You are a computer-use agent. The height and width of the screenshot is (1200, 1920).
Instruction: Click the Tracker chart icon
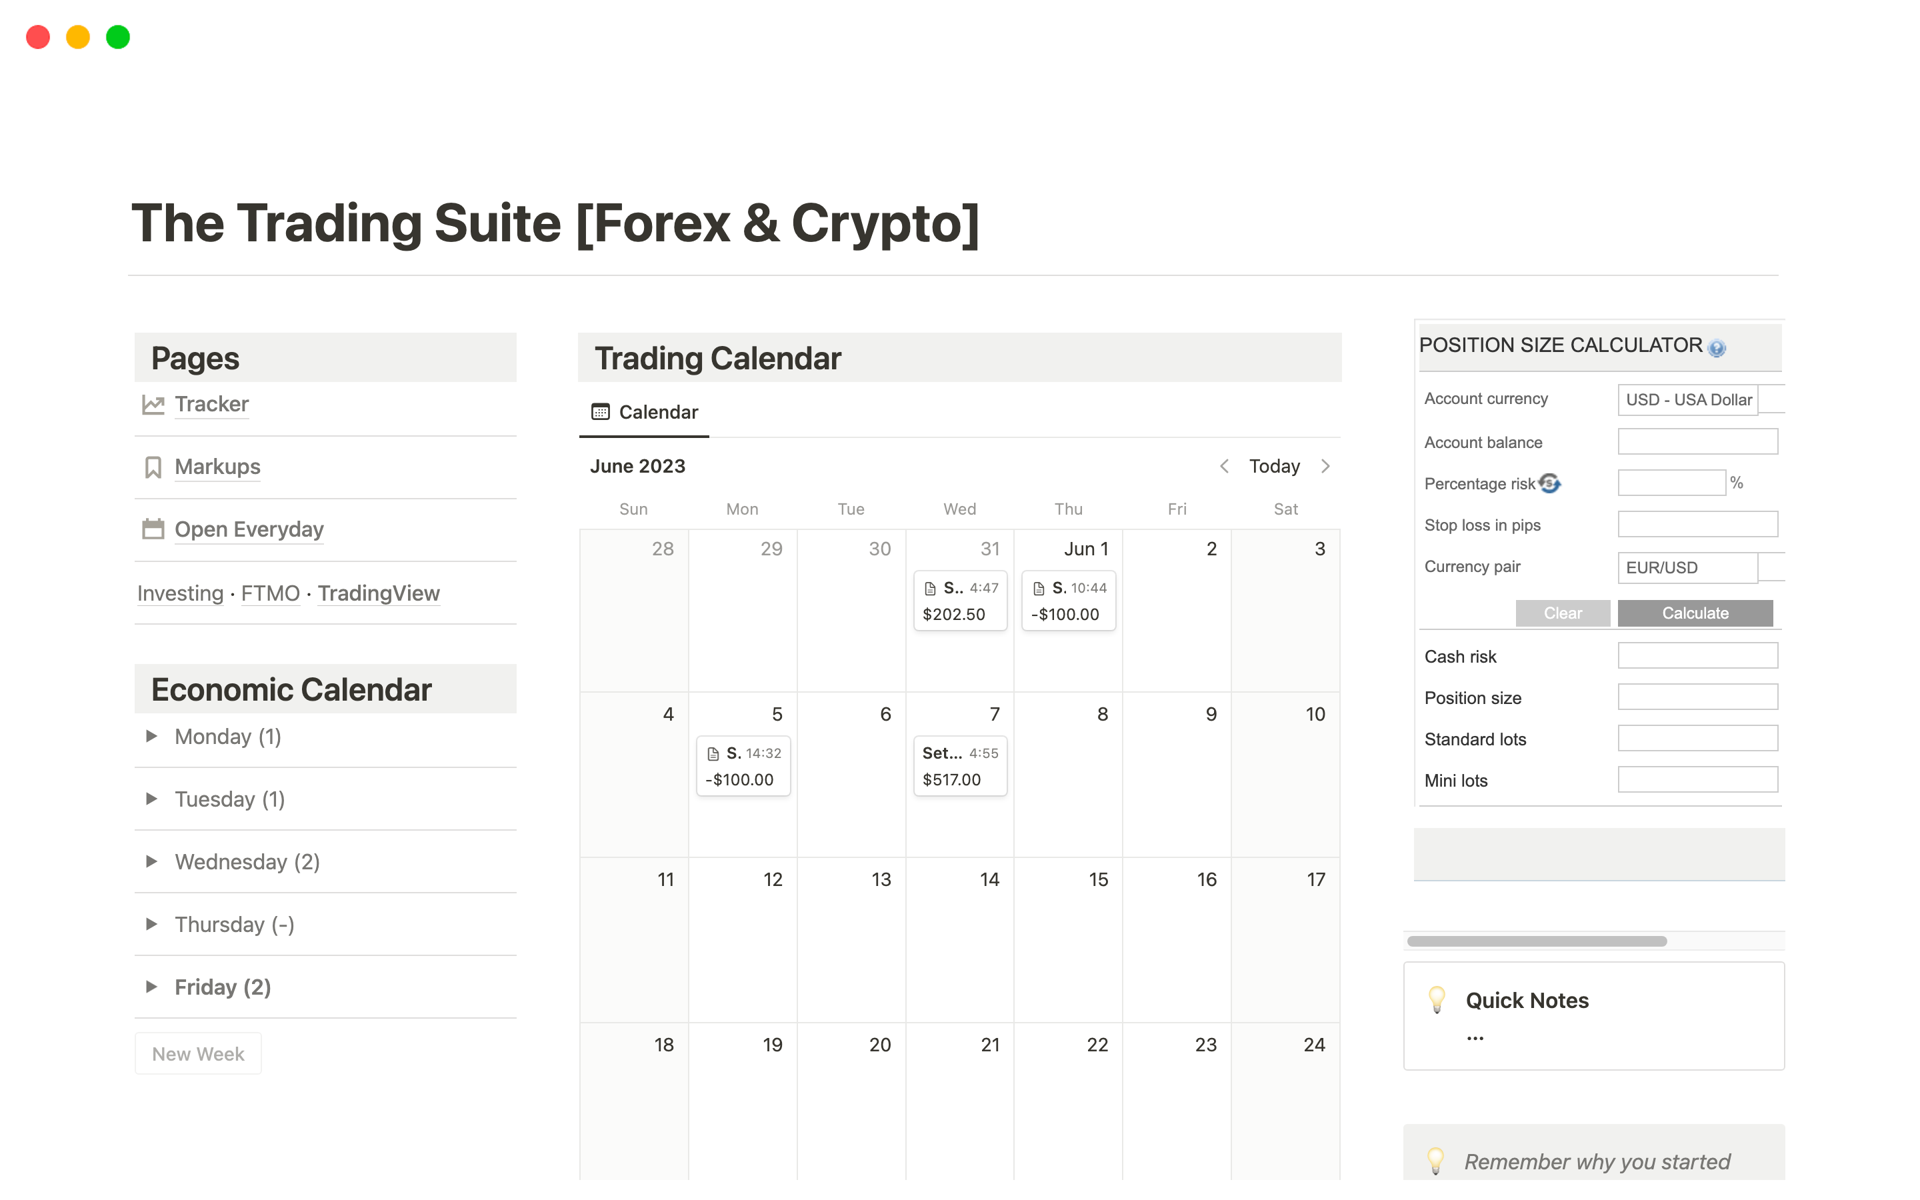click(153, 405)
